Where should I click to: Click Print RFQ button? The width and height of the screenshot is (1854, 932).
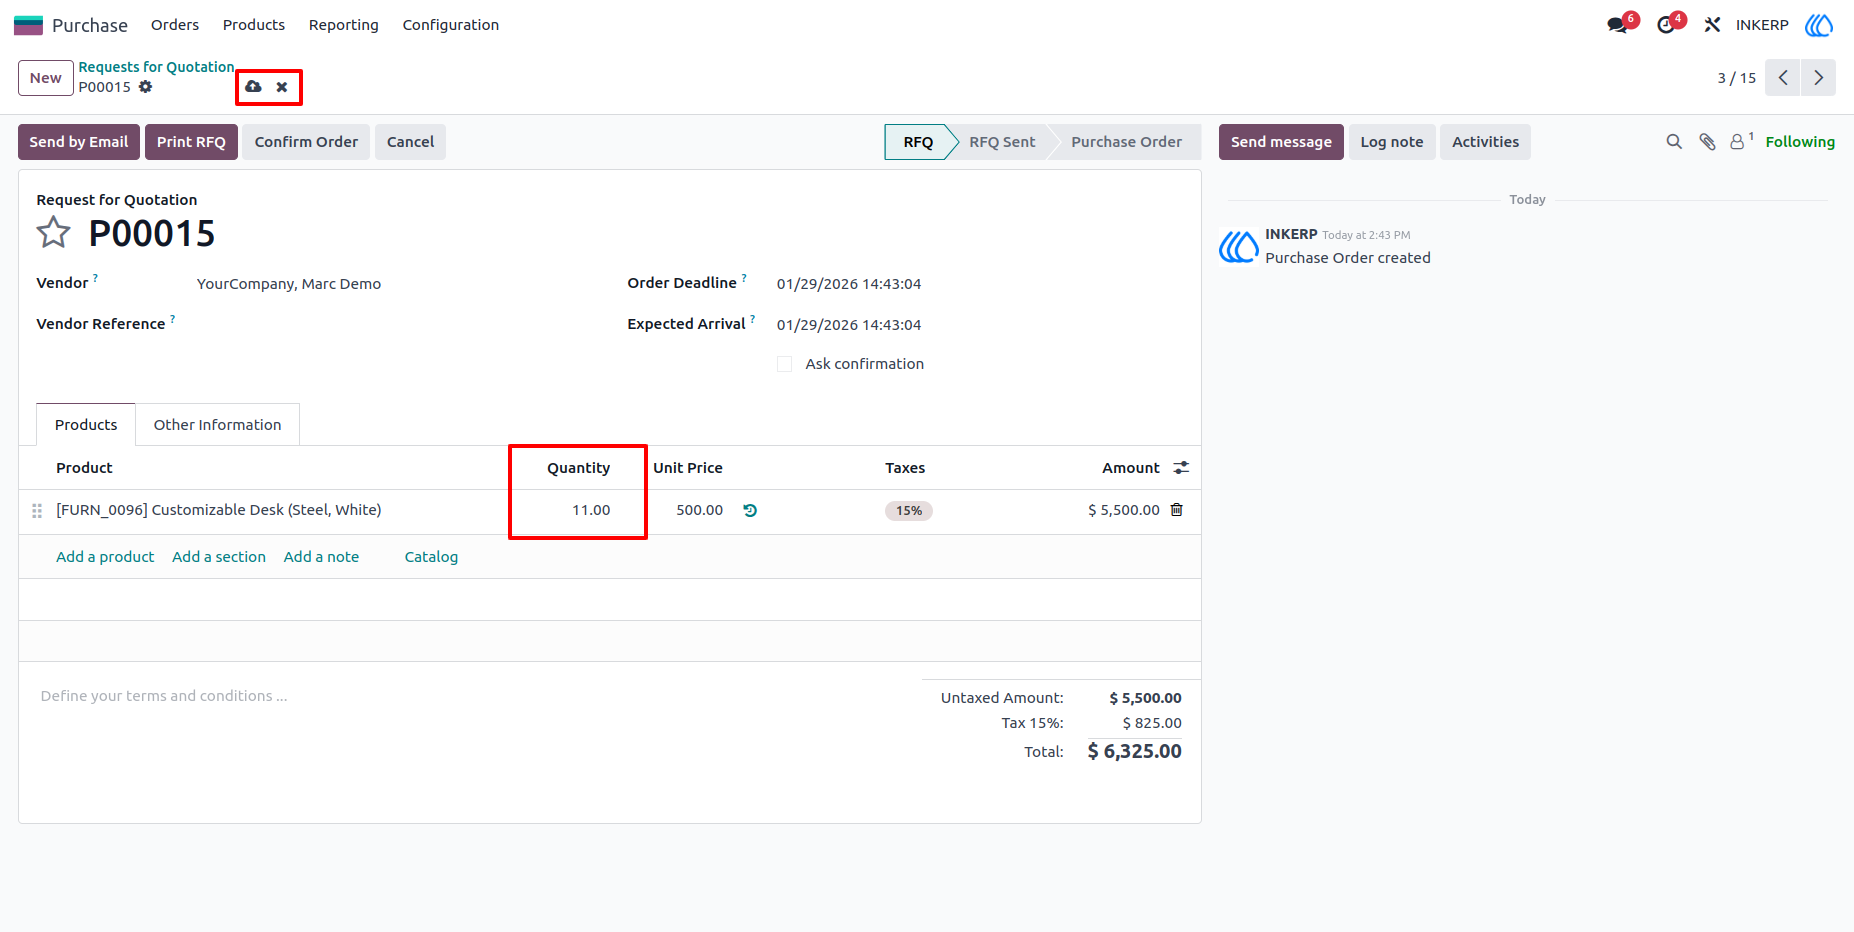point(191,142)
